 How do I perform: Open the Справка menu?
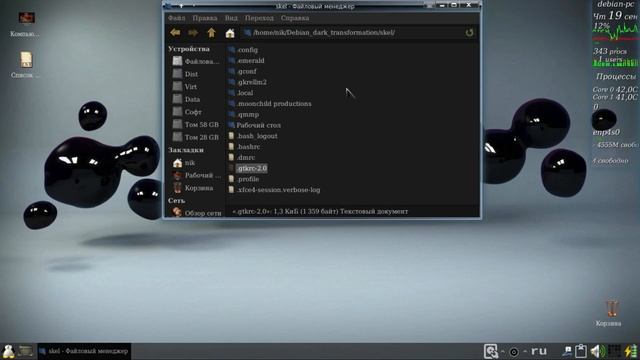(295, 18)
